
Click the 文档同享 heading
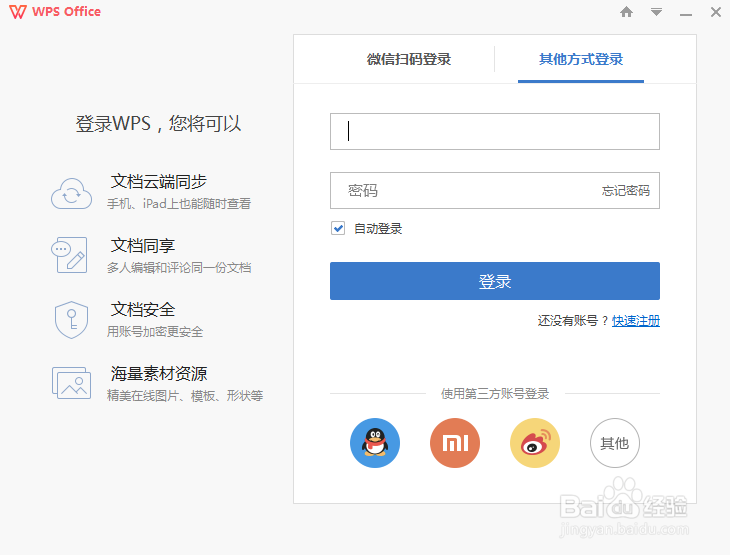click(142, 245)
